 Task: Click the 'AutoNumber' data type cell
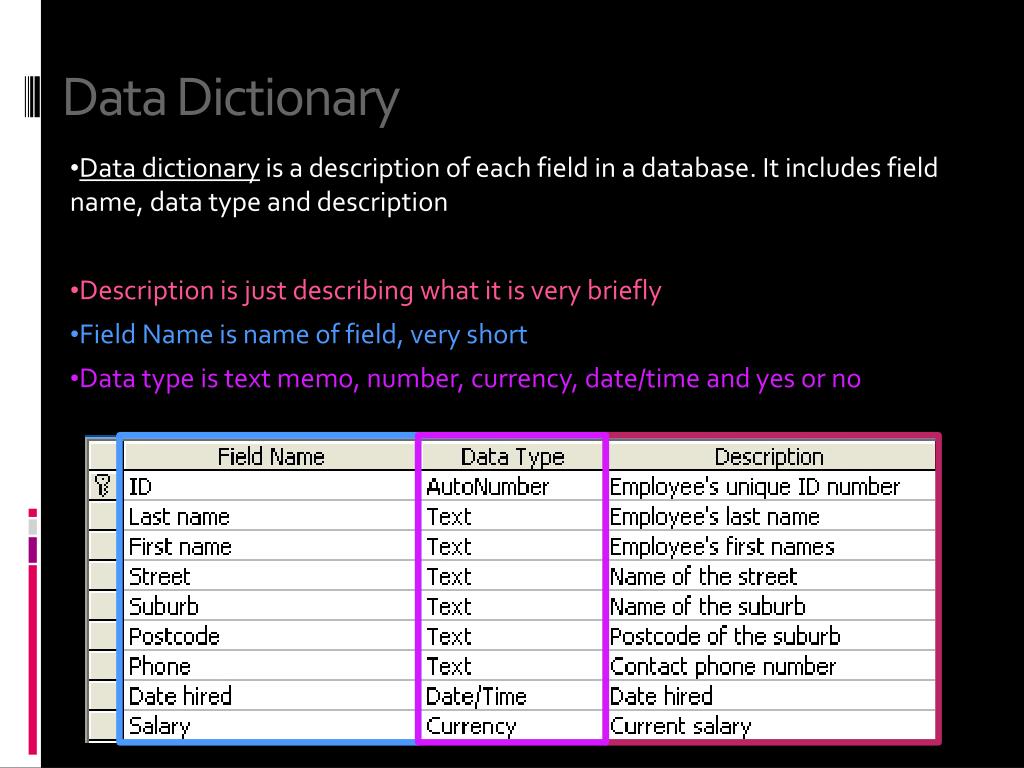pos(512,486)
